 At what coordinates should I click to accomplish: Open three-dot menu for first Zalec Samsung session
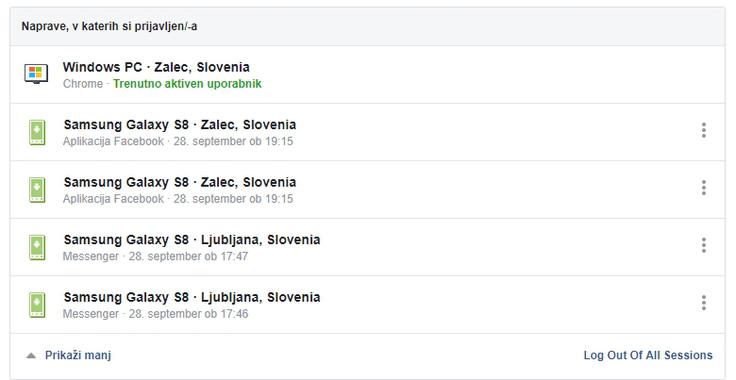coord(704,130)
